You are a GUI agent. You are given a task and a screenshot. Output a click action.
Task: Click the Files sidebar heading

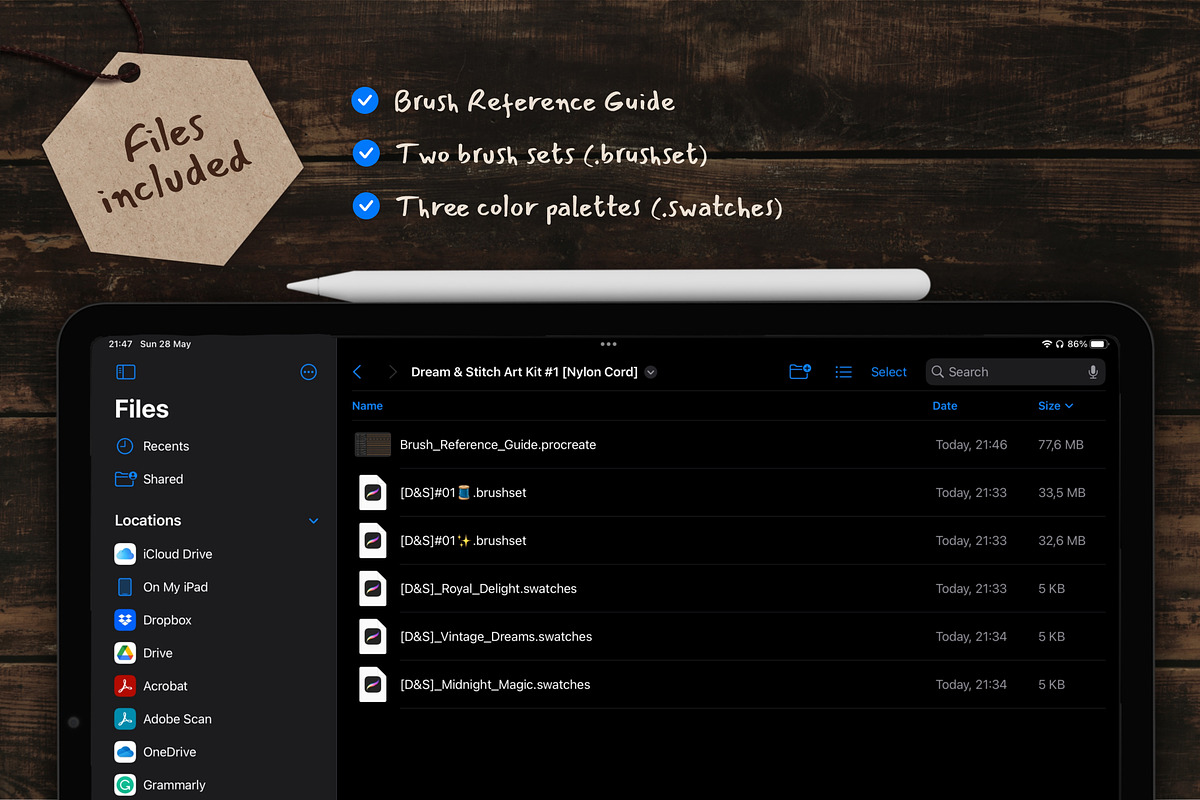[142, 409]
